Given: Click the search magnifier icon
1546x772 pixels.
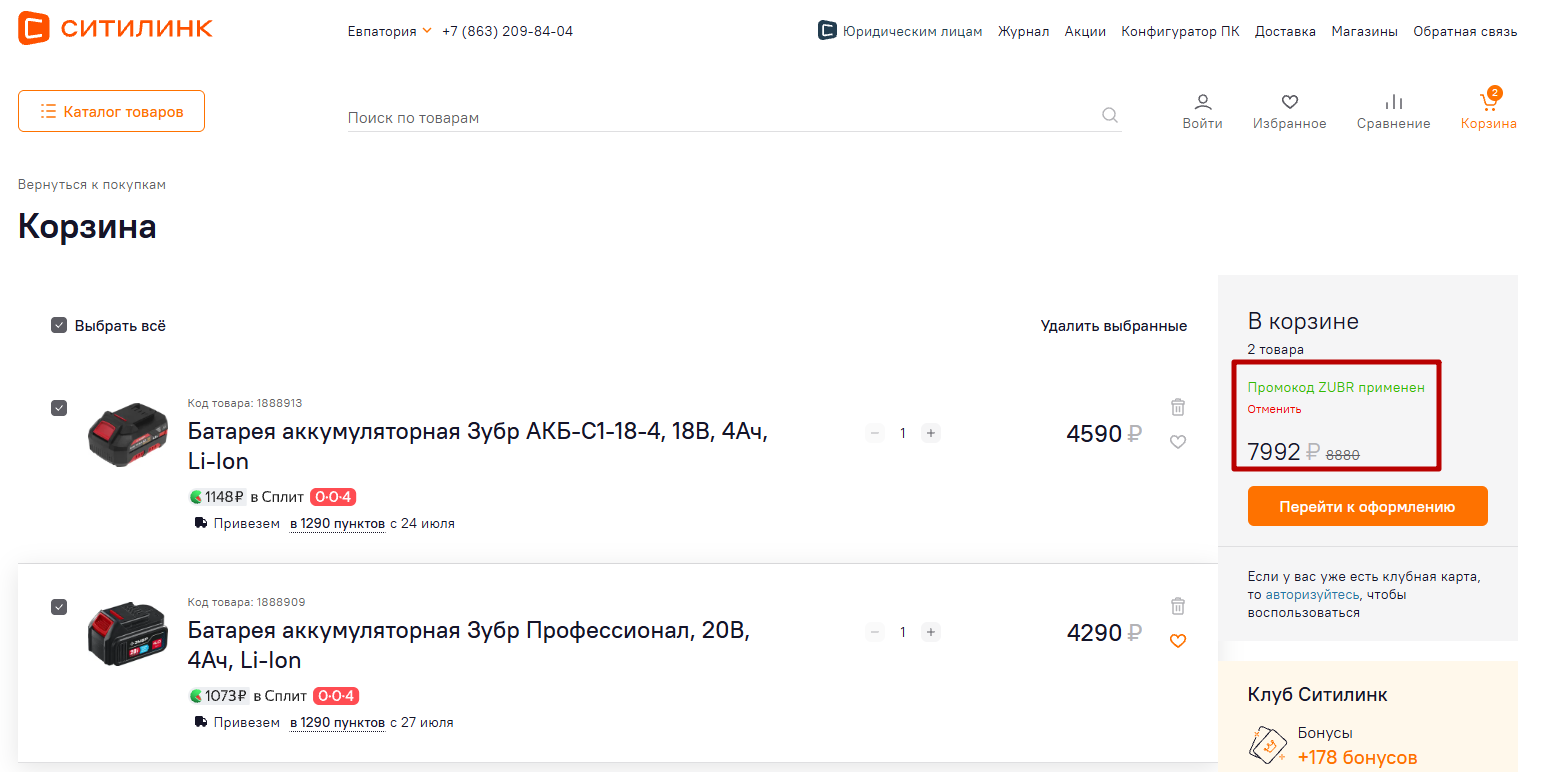Looking at the screenshot, I should [1109, 116].
